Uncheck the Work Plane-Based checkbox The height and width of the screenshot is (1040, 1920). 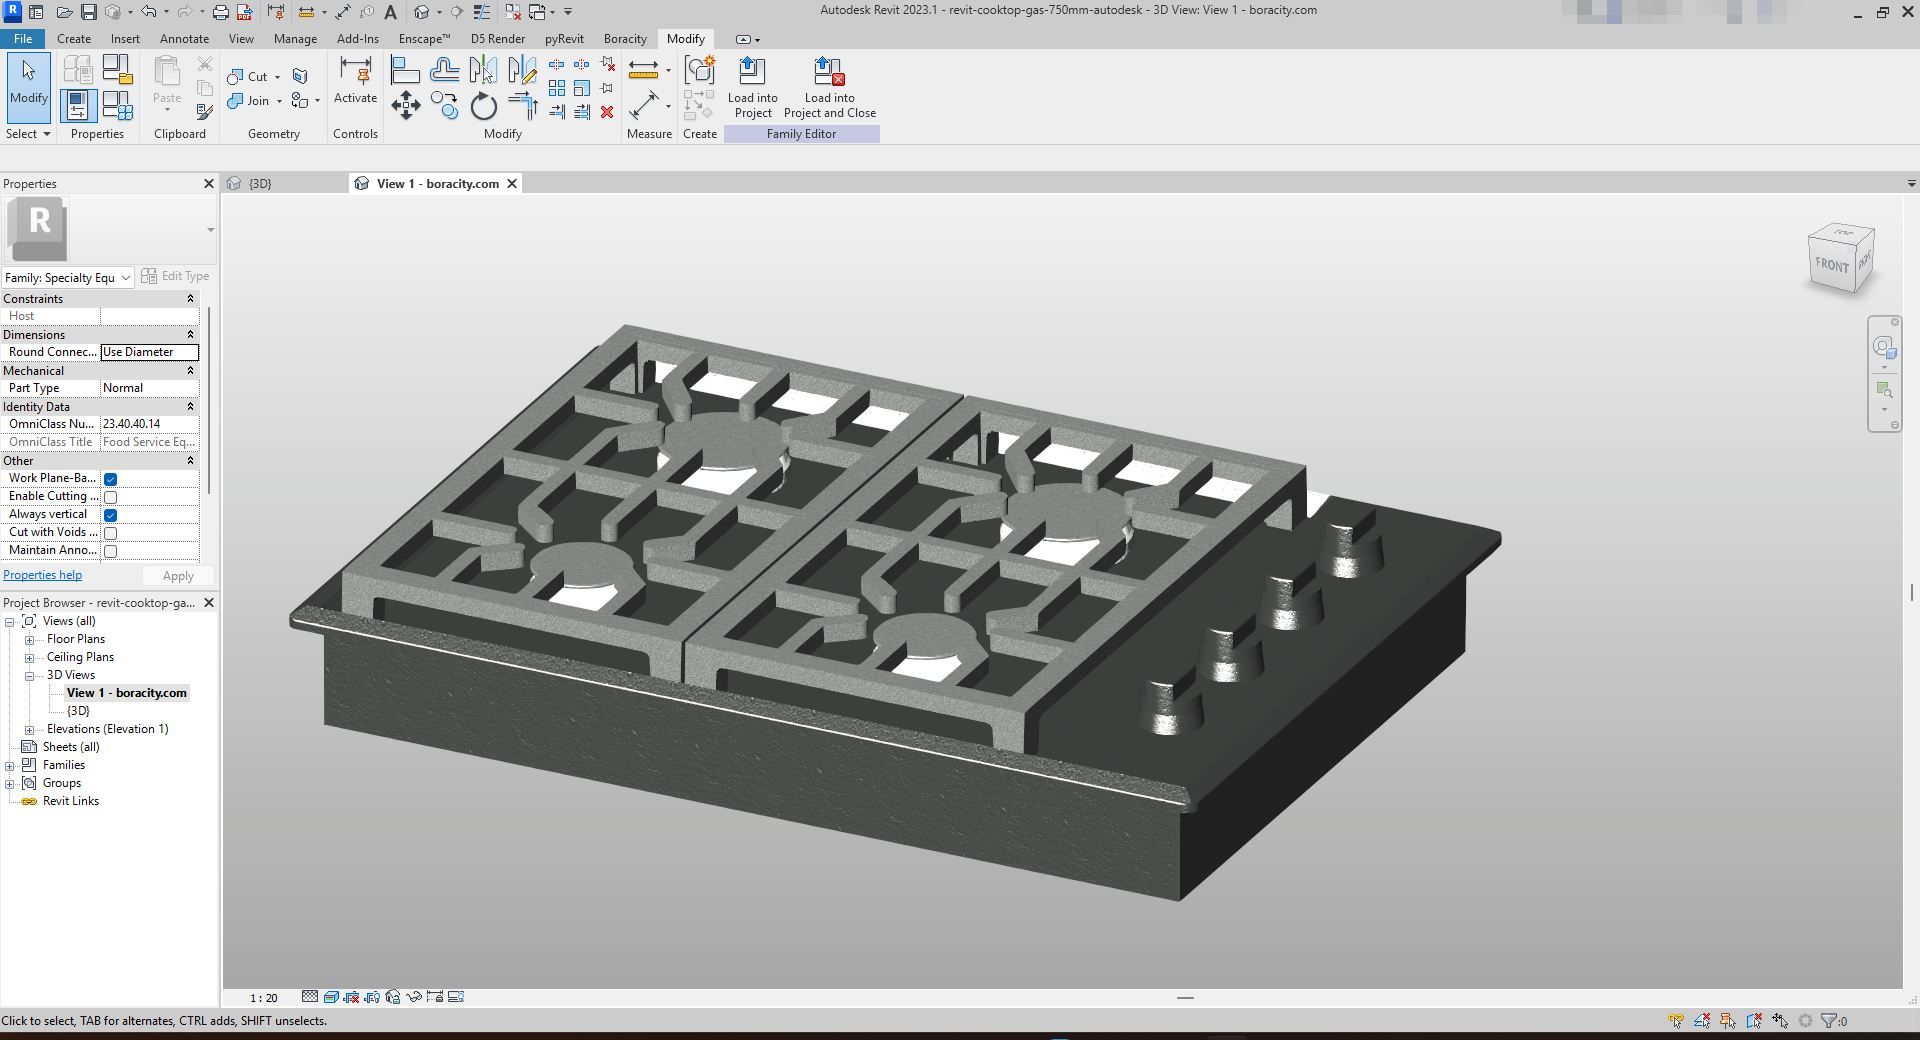tap(111, 479)
